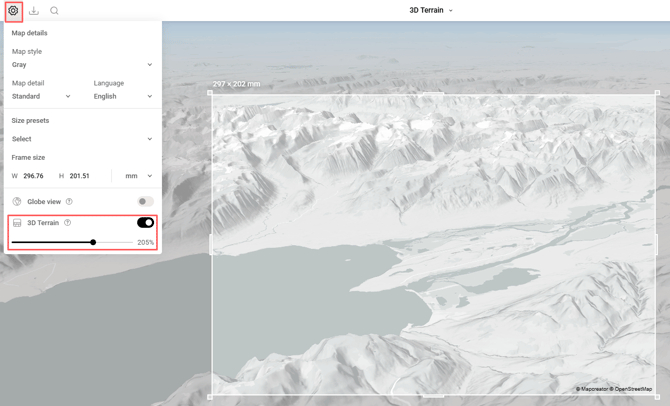670x406 pixels.
Task: Open the 3D Terrain title menu
Action: pyautogui.click(x=431, y=11)
